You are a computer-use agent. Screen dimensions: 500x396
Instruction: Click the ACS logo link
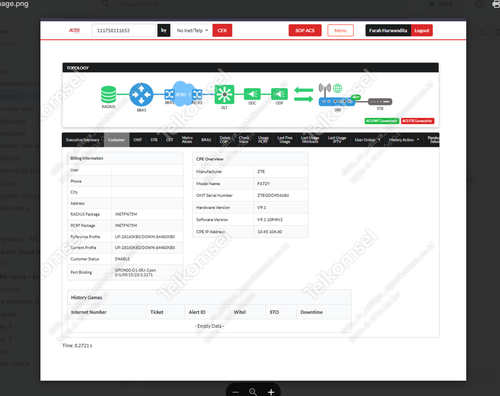[74, 30]
